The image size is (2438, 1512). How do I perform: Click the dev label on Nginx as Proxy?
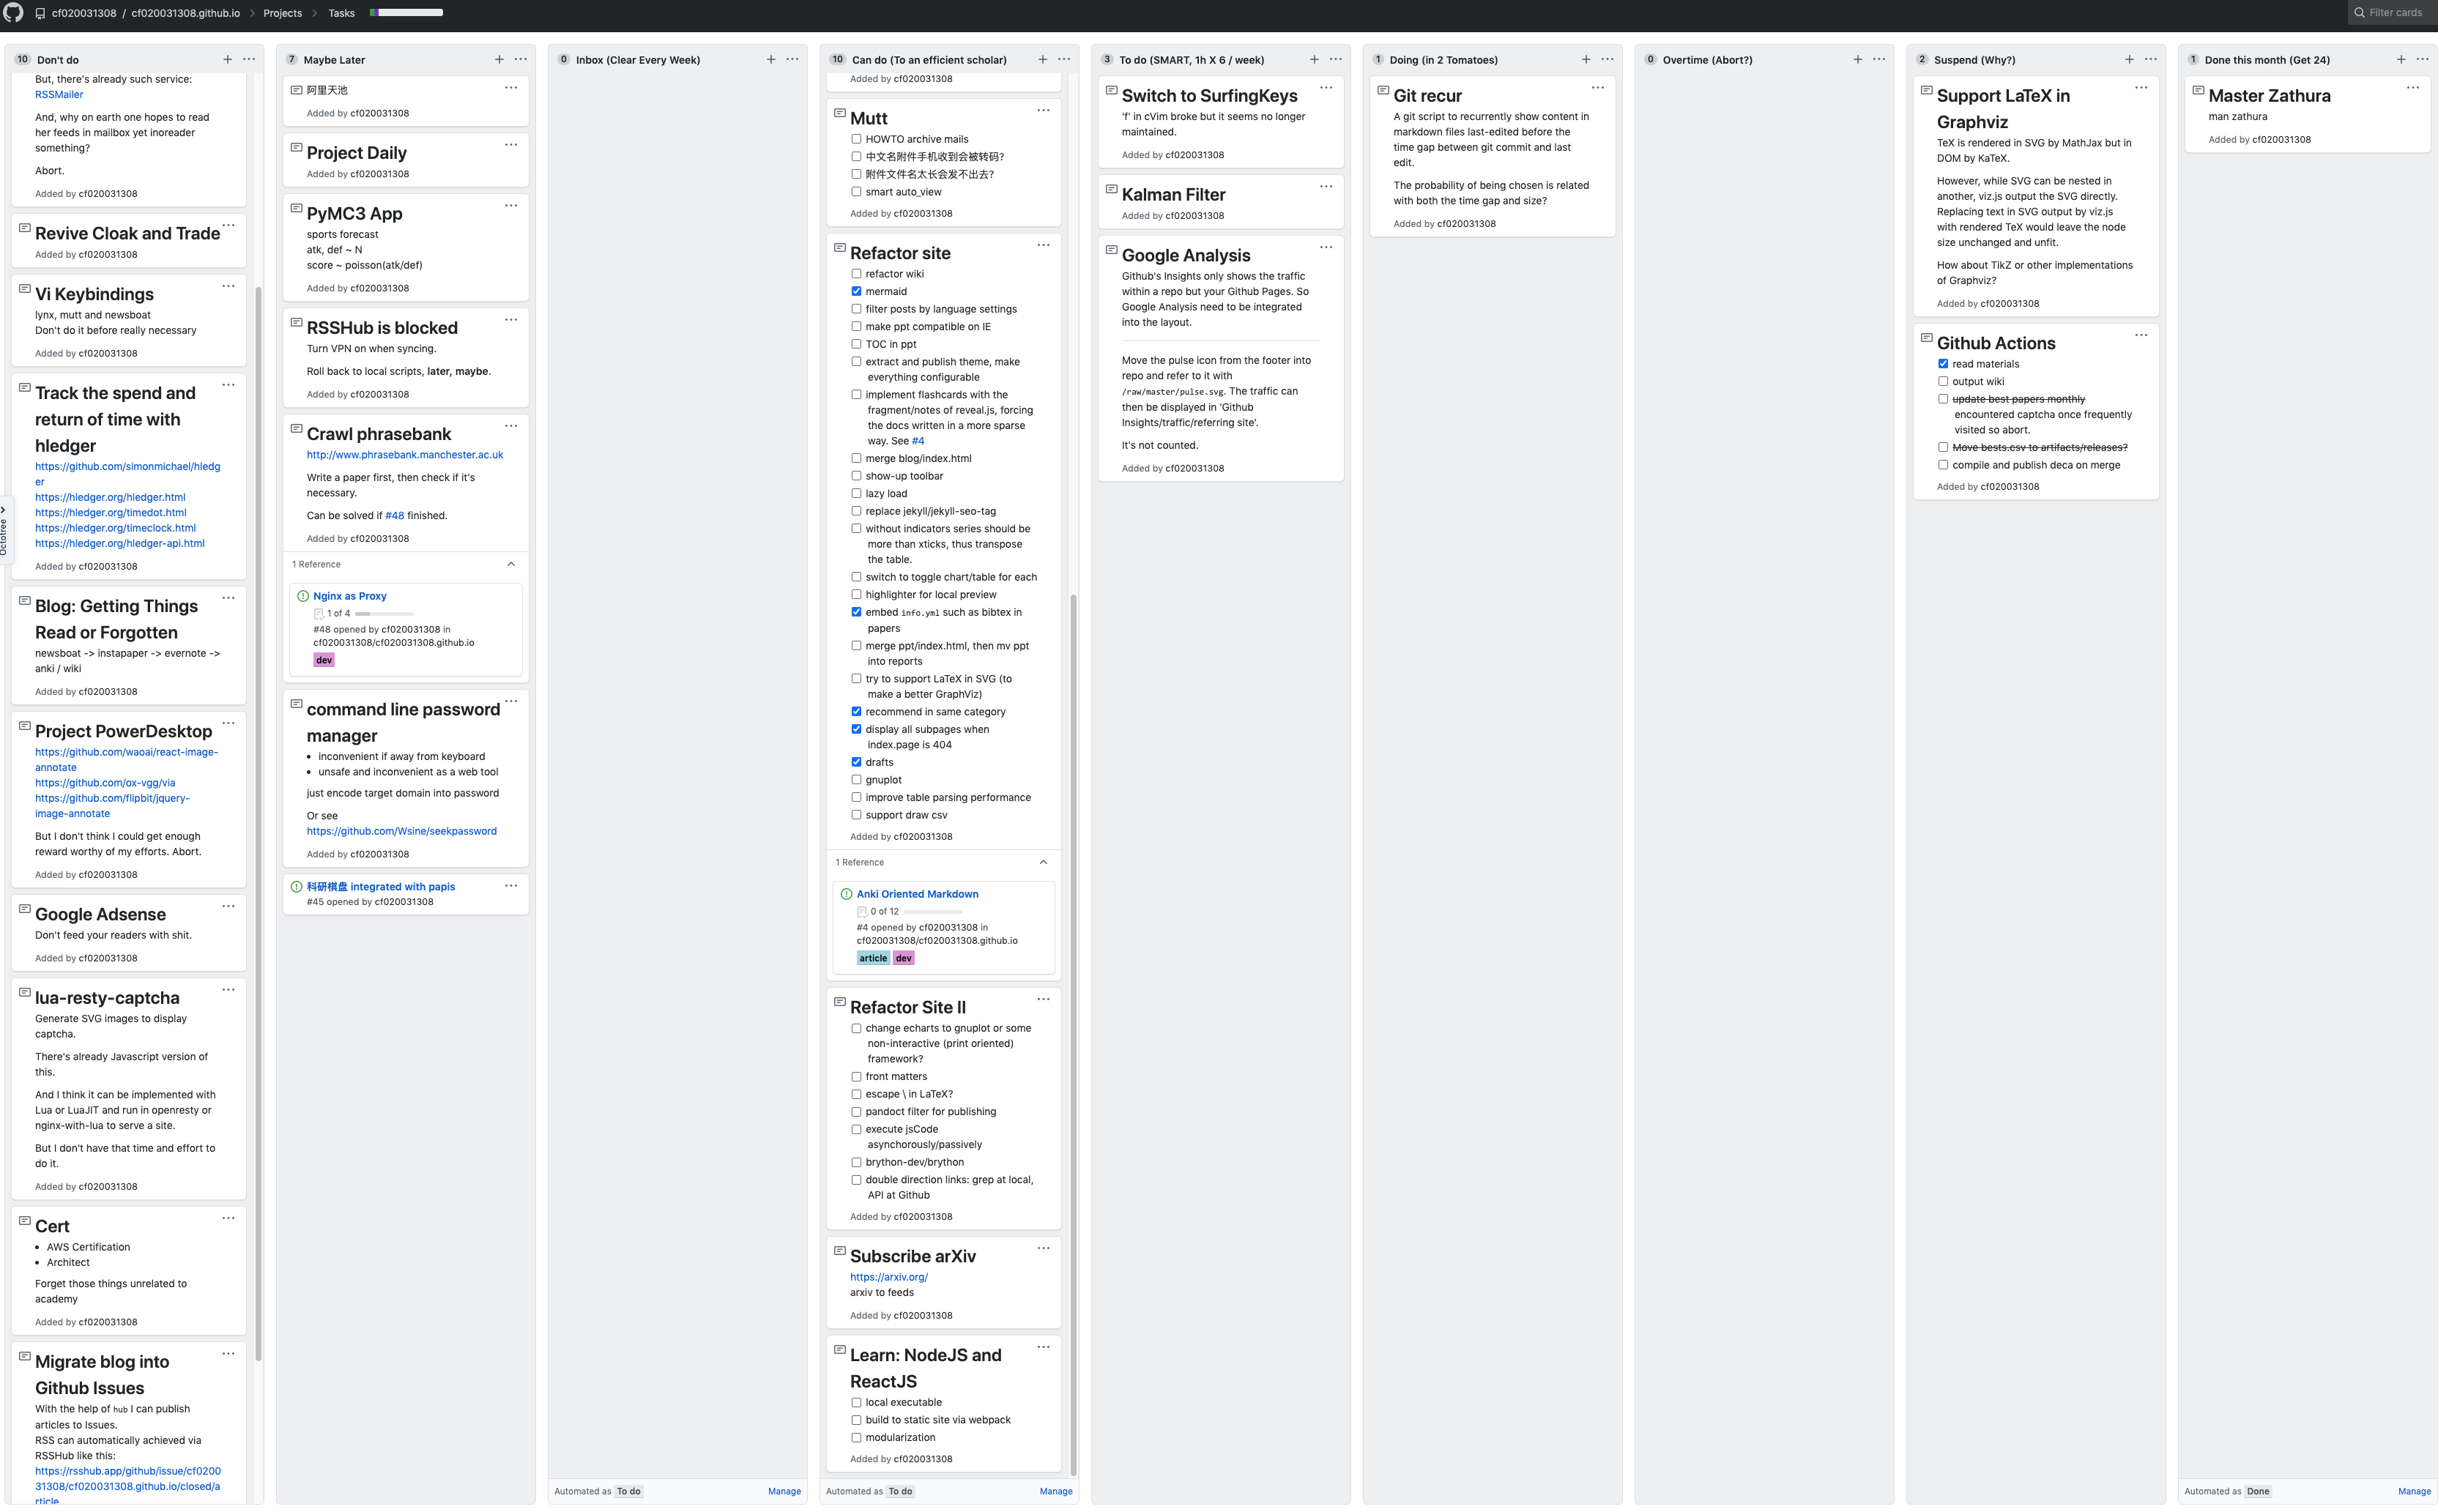point(324,661)
